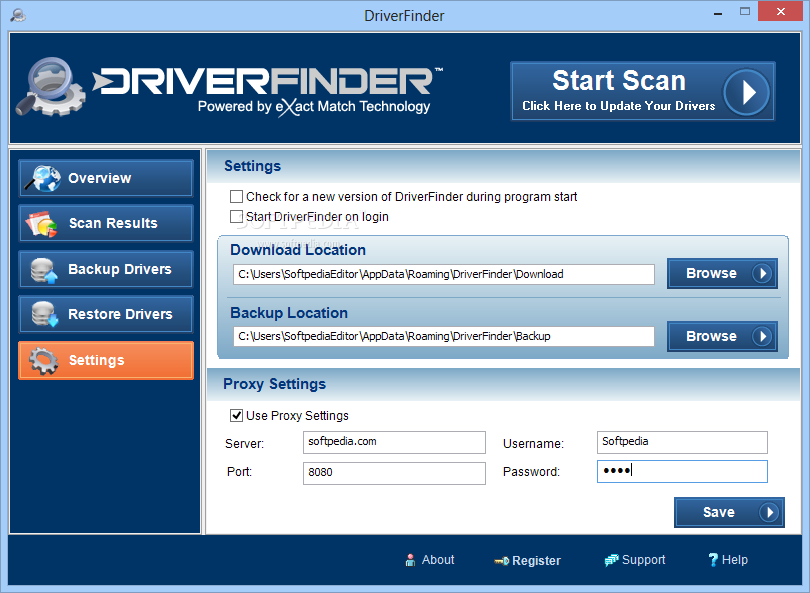Select the Settings sidebar item
Viewport: 810px width, 593px height.
(x=106, y=360)
